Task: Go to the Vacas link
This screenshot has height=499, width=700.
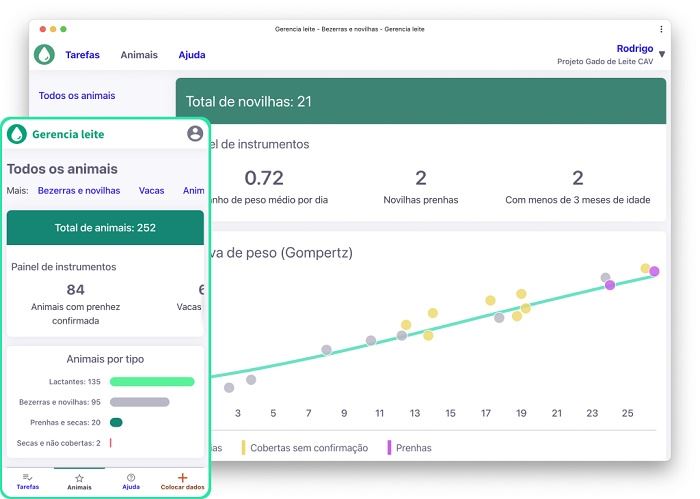Action: coord(151,190)
